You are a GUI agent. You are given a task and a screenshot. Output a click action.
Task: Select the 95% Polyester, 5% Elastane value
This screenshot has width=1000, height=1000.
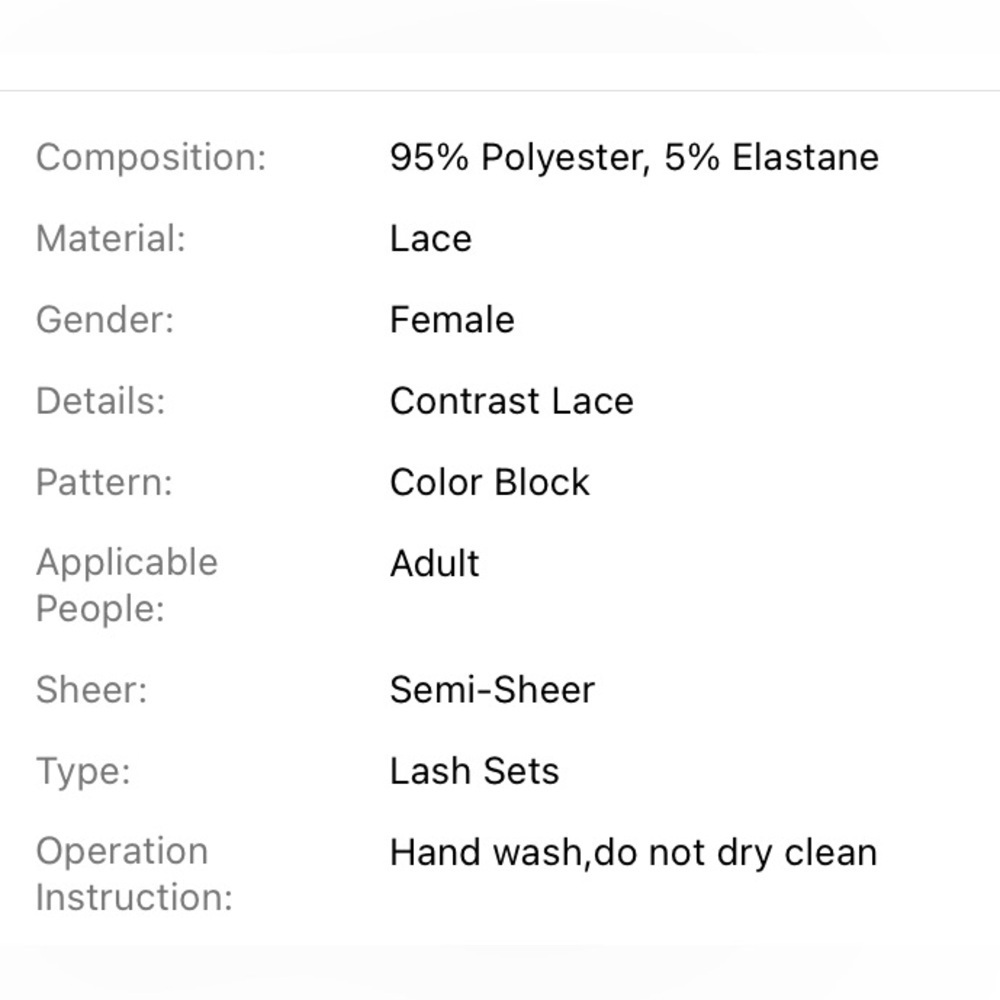635,157
